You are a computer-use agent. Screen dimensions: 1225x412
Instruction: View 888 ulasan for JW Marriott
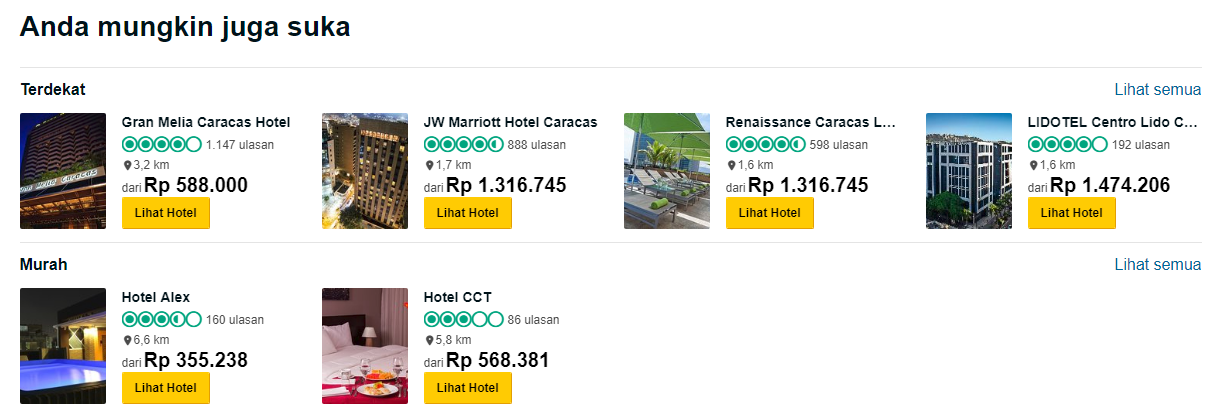[x=536, y=145]
